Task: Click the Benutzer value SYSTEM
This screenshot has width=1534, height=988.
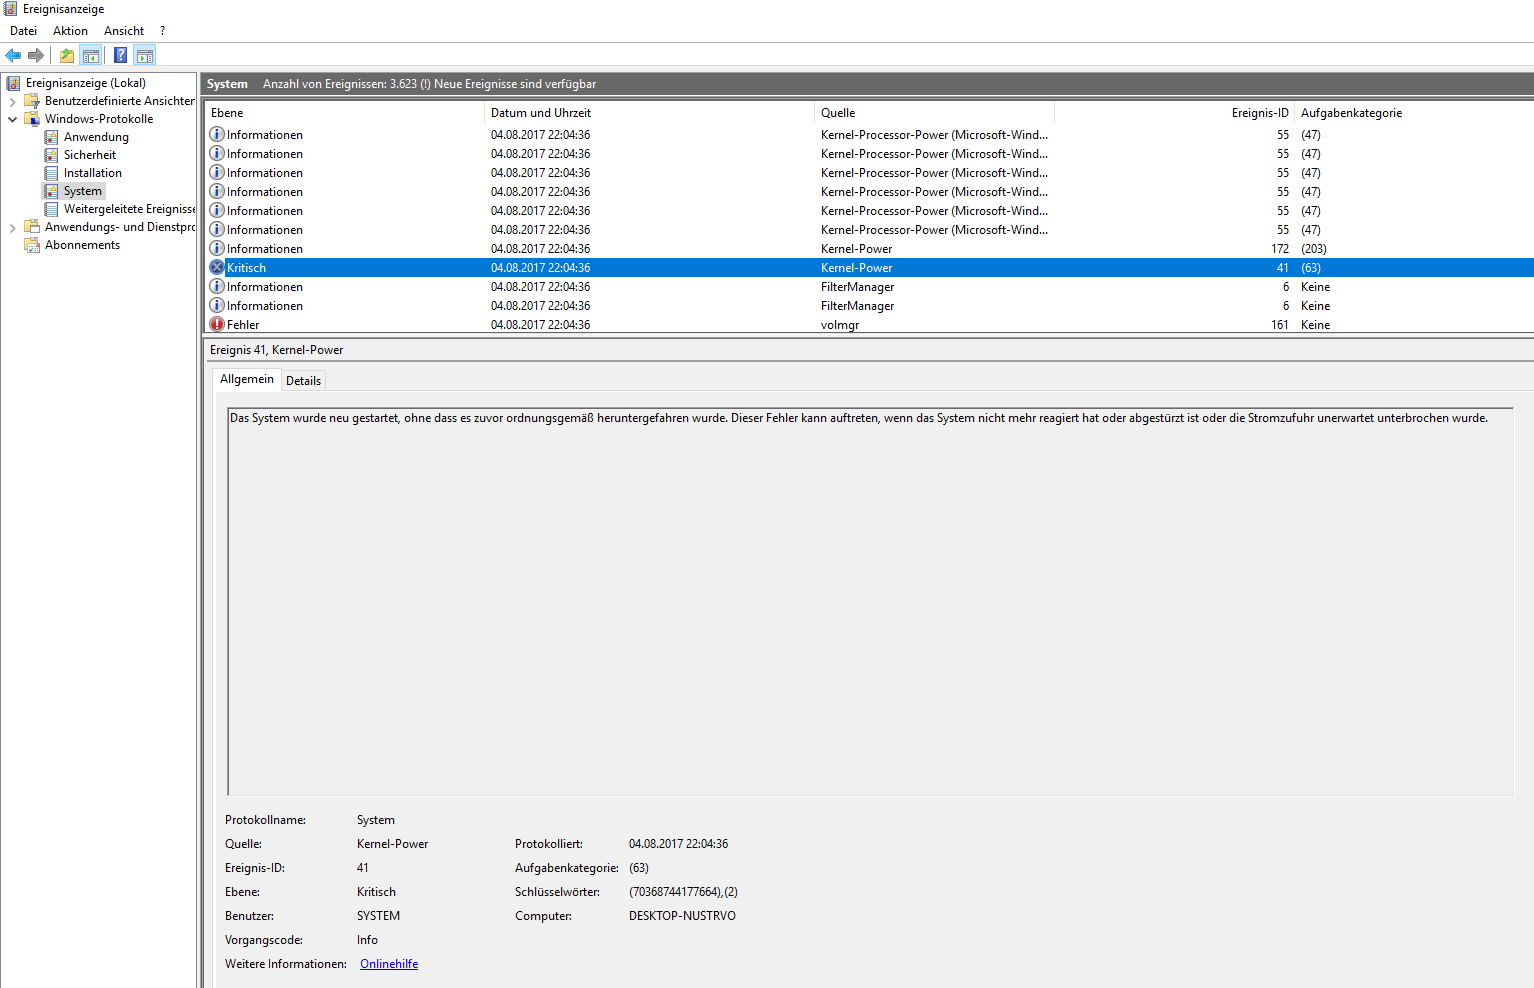Action: 378,916
